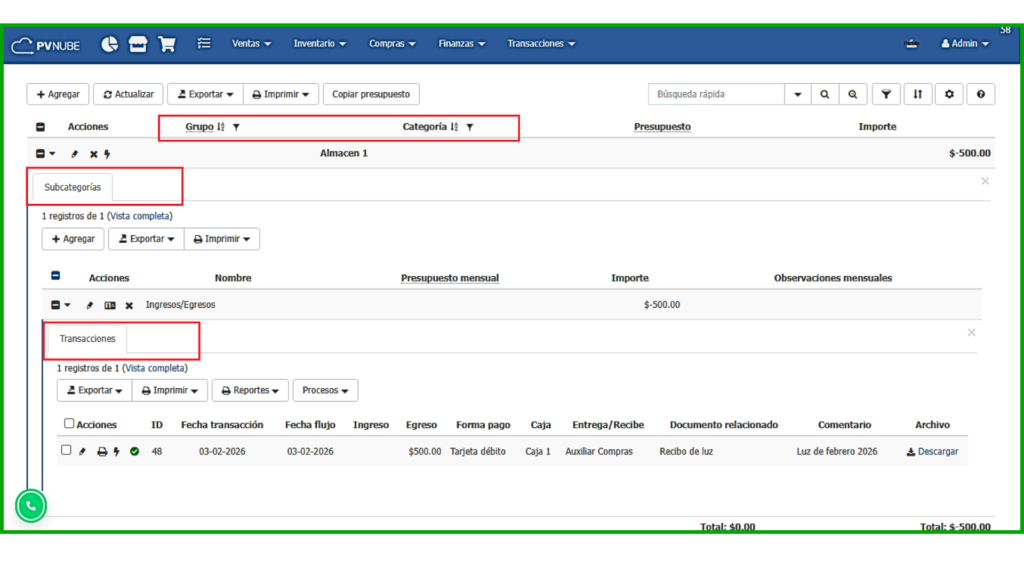The height and width of the screenshot is (576, 1024).
Task: Expand the Reportes dropdown
Action: (250, 391)
